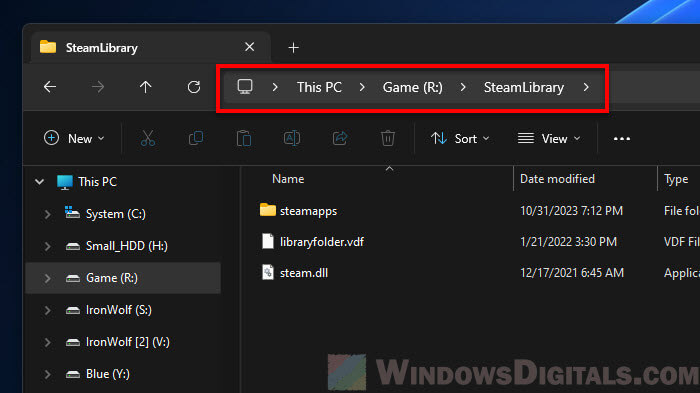Click date 1/21/2022 3:30 PM
The height and width of the screenshot is (393, 700).
pos(568,242)
